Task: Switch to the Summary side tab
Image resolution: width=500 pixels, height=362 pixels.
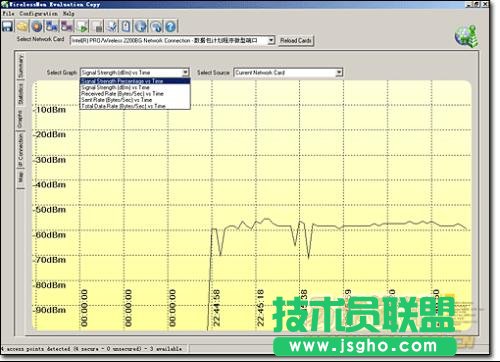Action: pyautogui.click(x=21, y=66)
